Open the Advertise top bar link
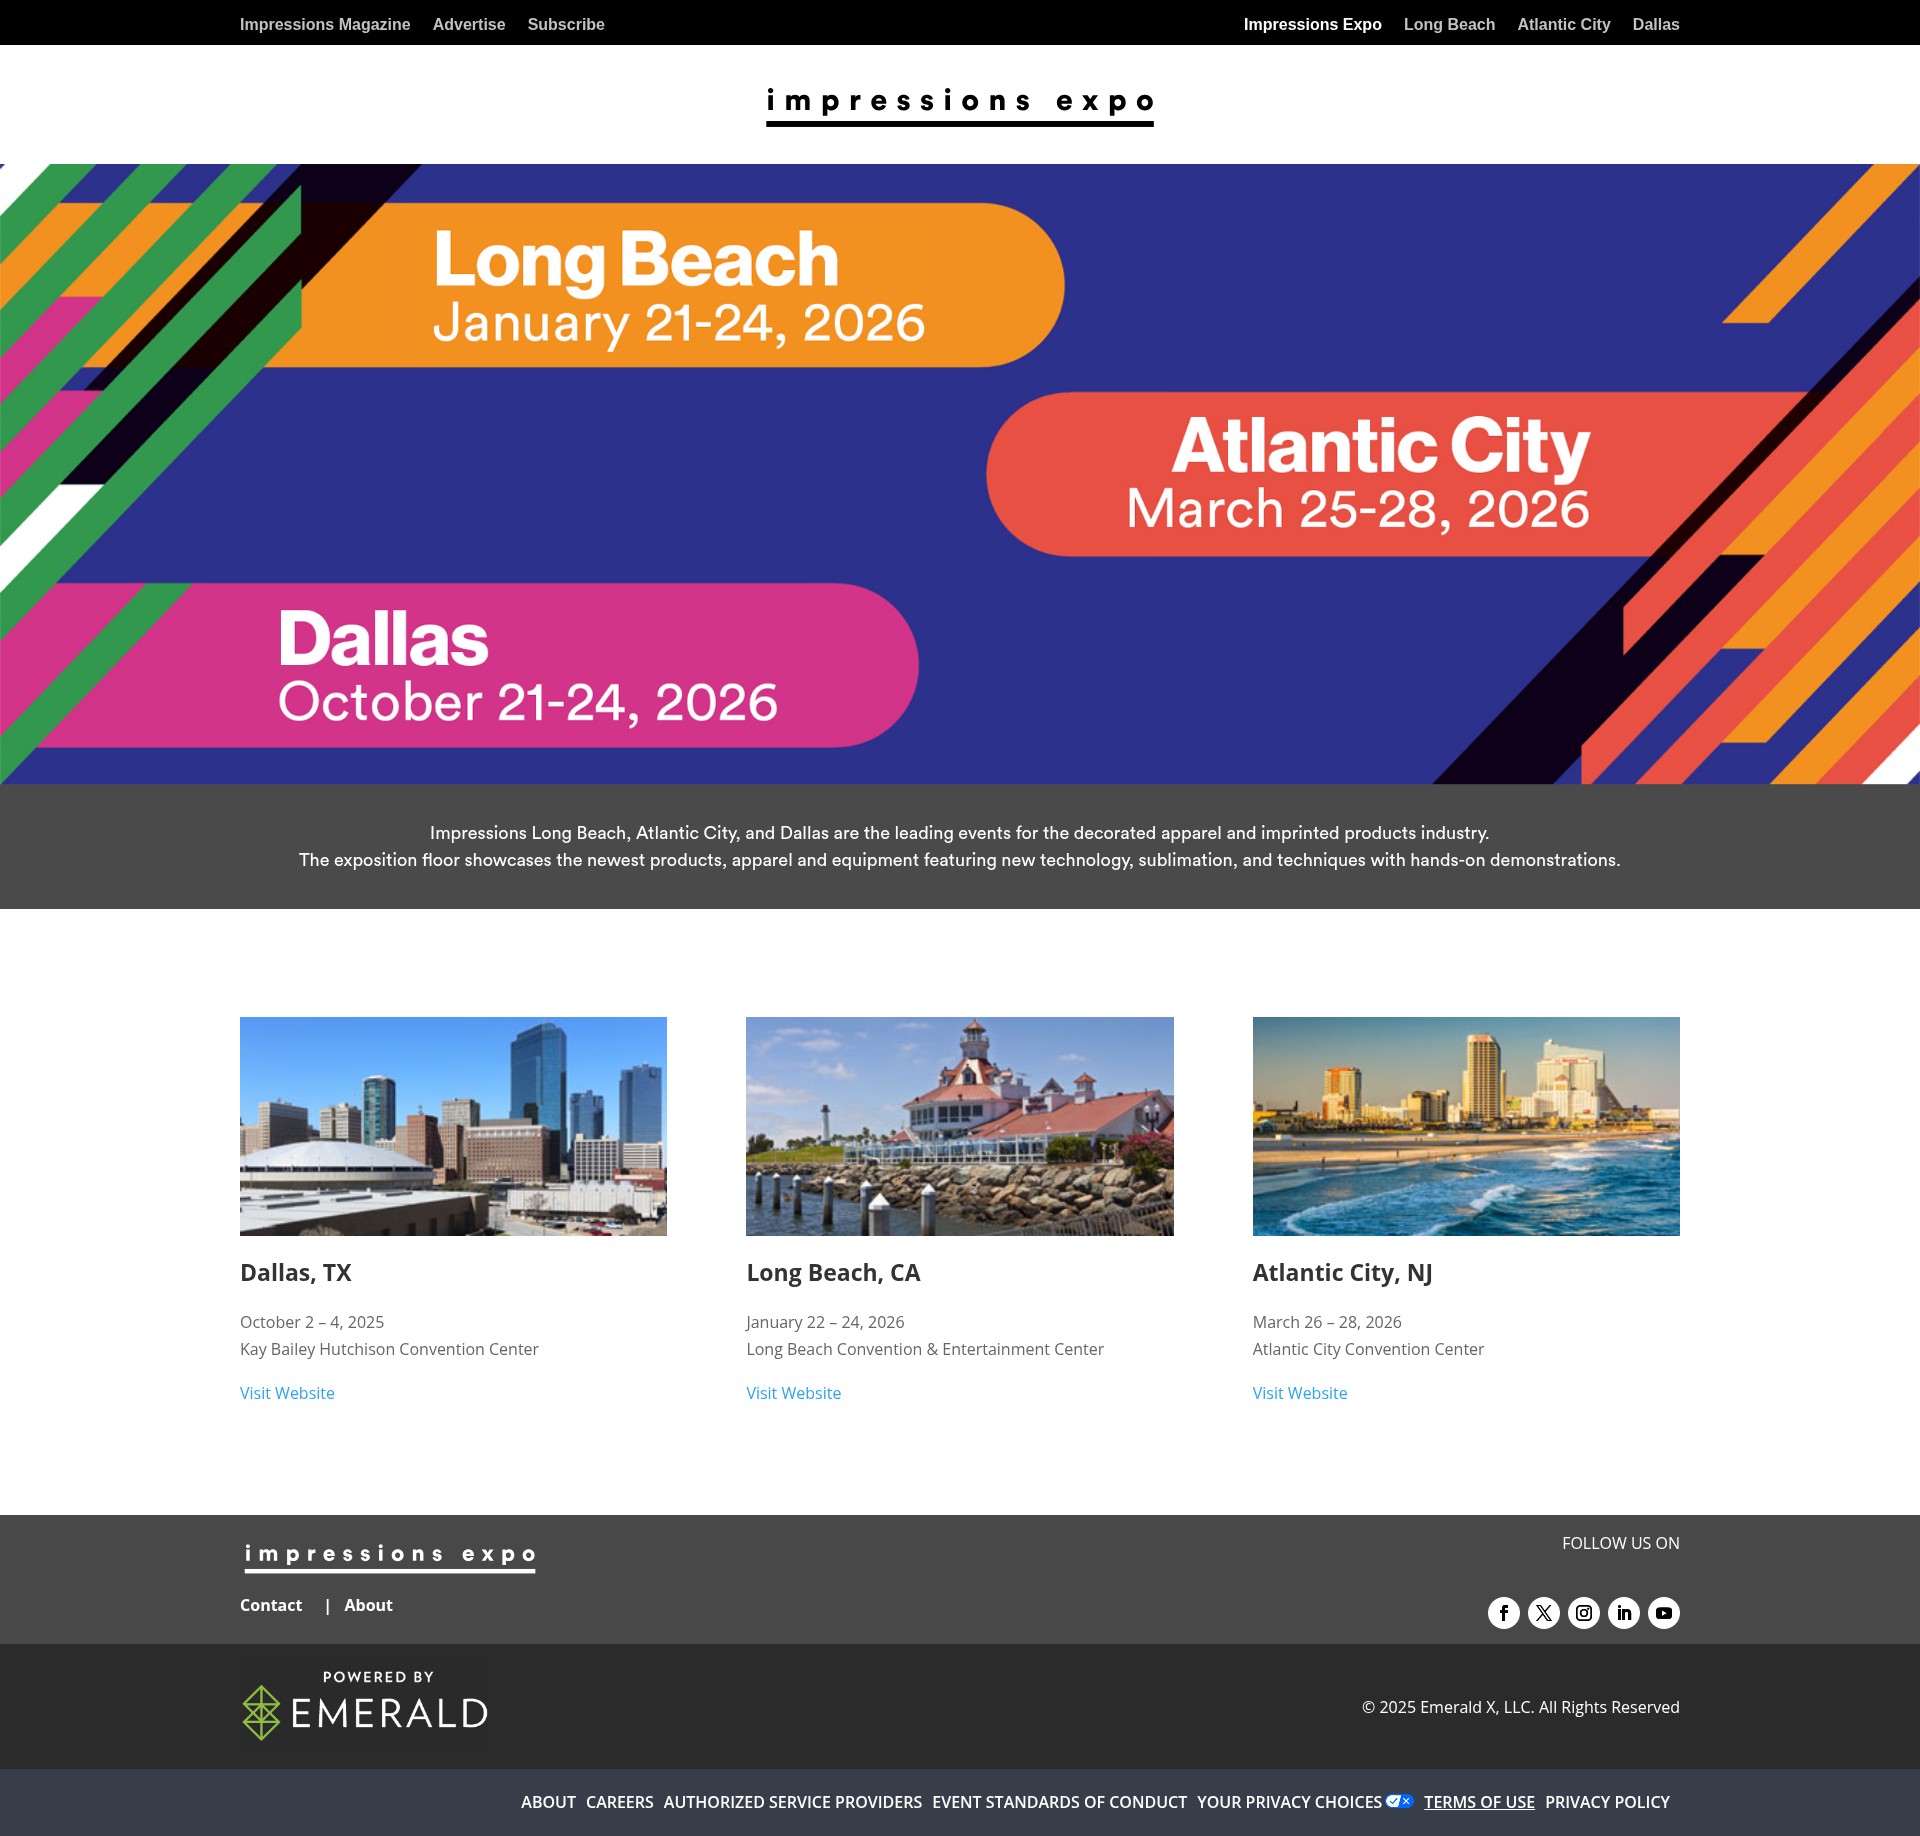 pos(469,24)
